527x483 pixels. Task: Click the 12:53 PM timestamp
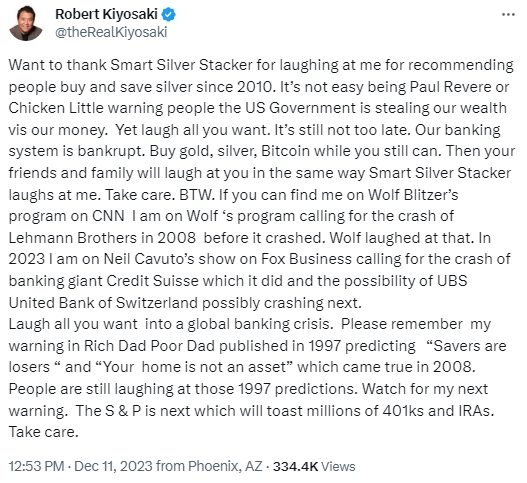pyautogui.click(x=36, y=466)
